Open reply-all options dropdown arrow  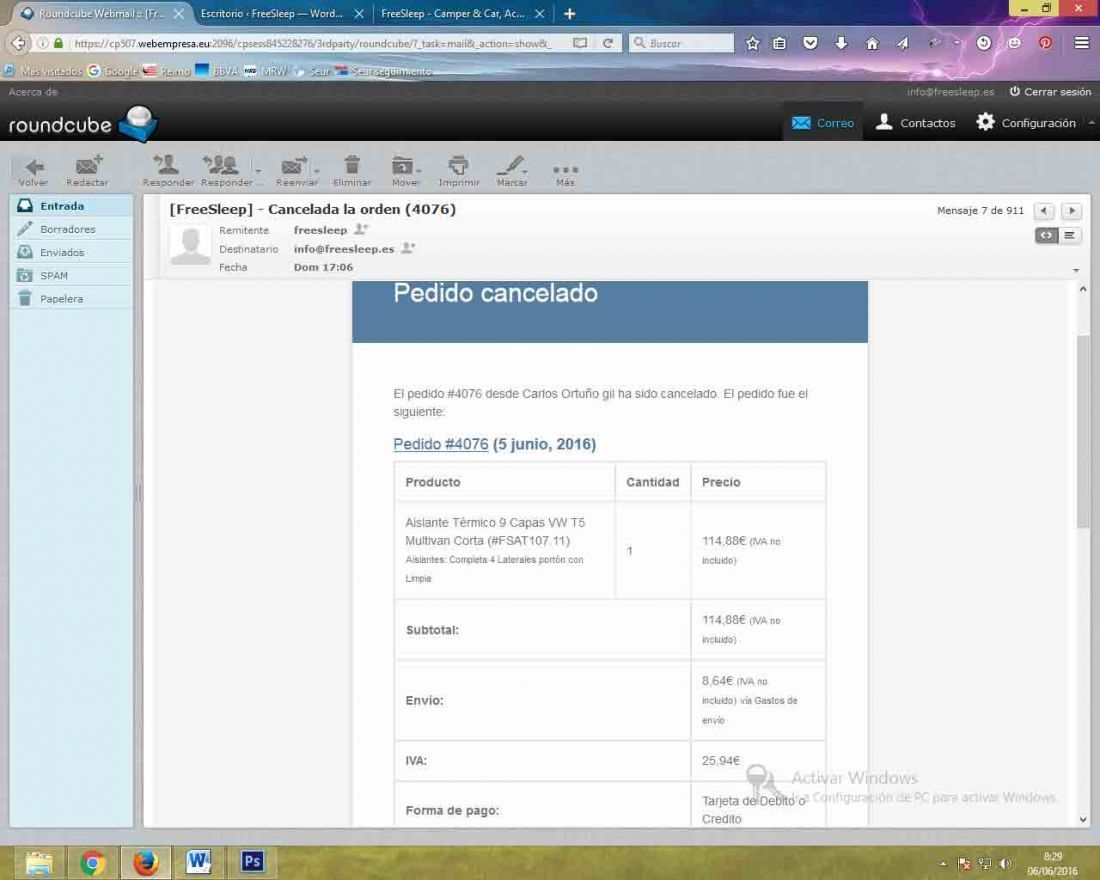[258, 171]
